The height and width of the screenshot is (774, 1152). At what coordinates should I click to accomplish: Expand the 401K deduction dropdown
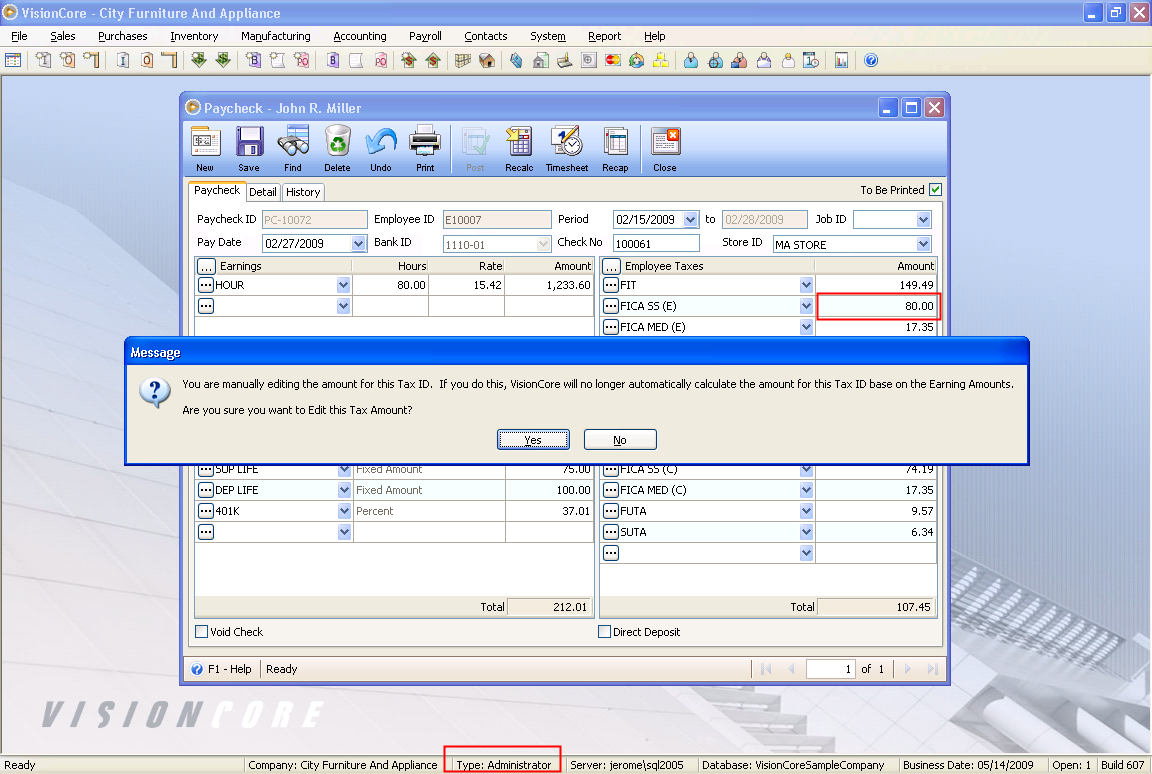click(x=344, y=511)
